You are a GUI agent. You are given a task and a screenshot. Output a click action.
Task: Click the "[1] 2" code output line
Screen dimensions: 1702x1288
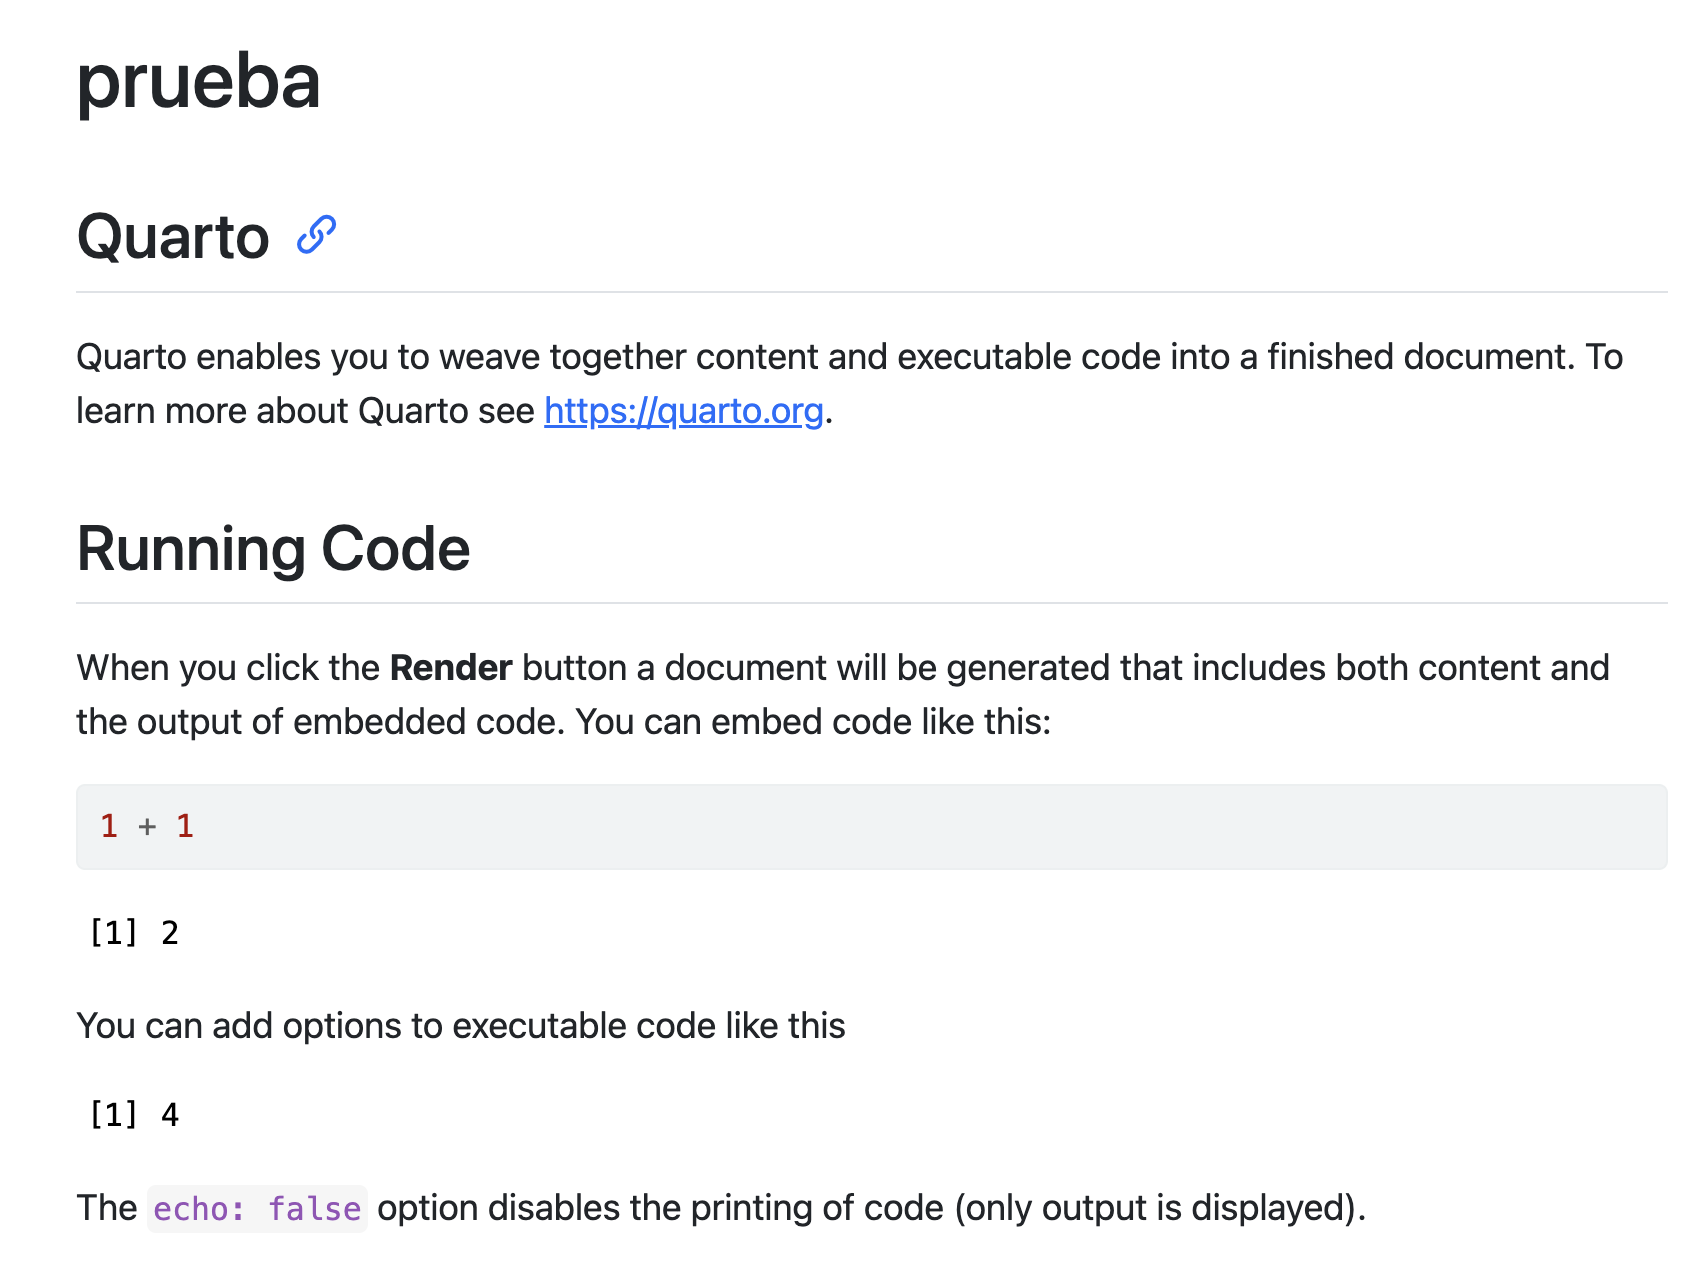click(x=134, y=933)
